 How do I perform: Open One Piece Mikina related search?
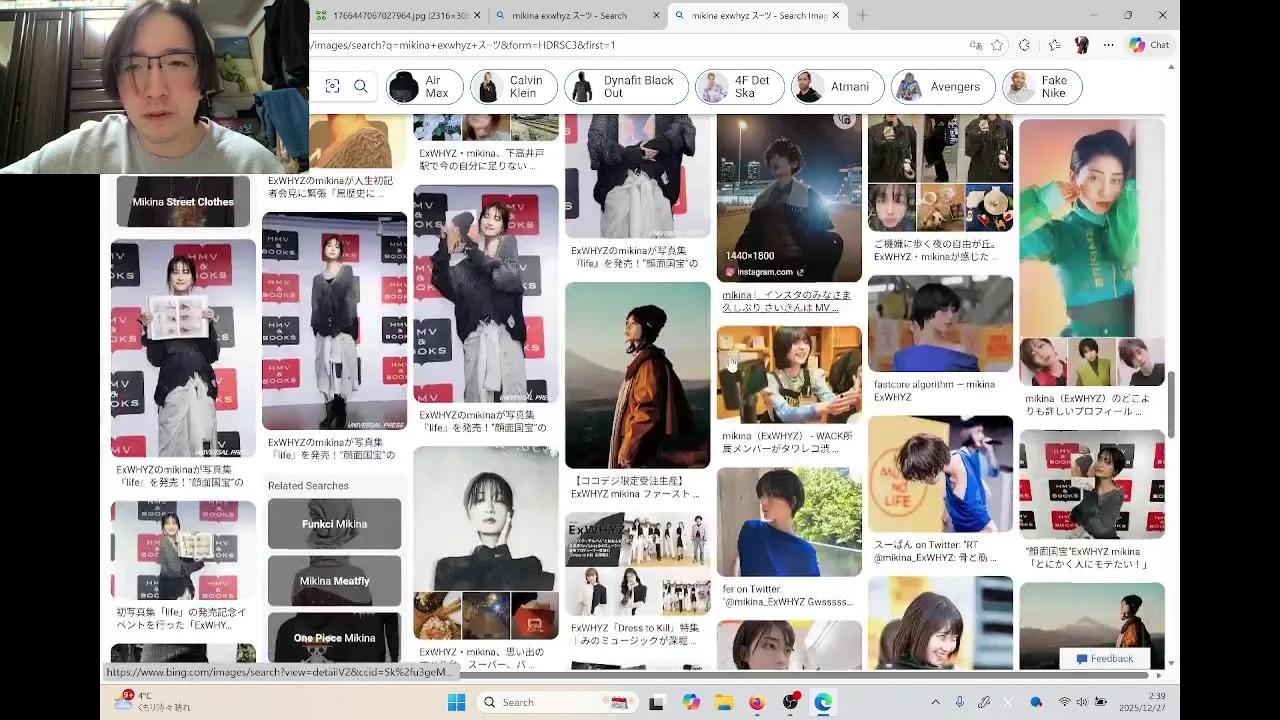(334, 638)
